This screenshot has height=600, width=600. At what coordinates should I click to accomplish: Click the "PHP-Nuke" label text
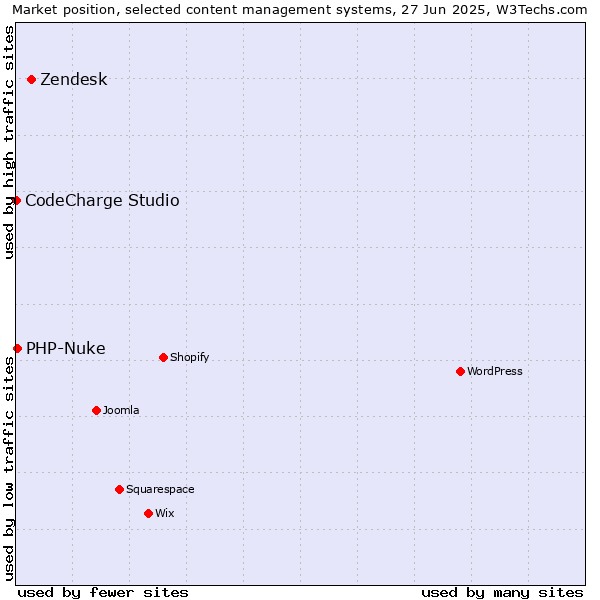click(66, 348)
